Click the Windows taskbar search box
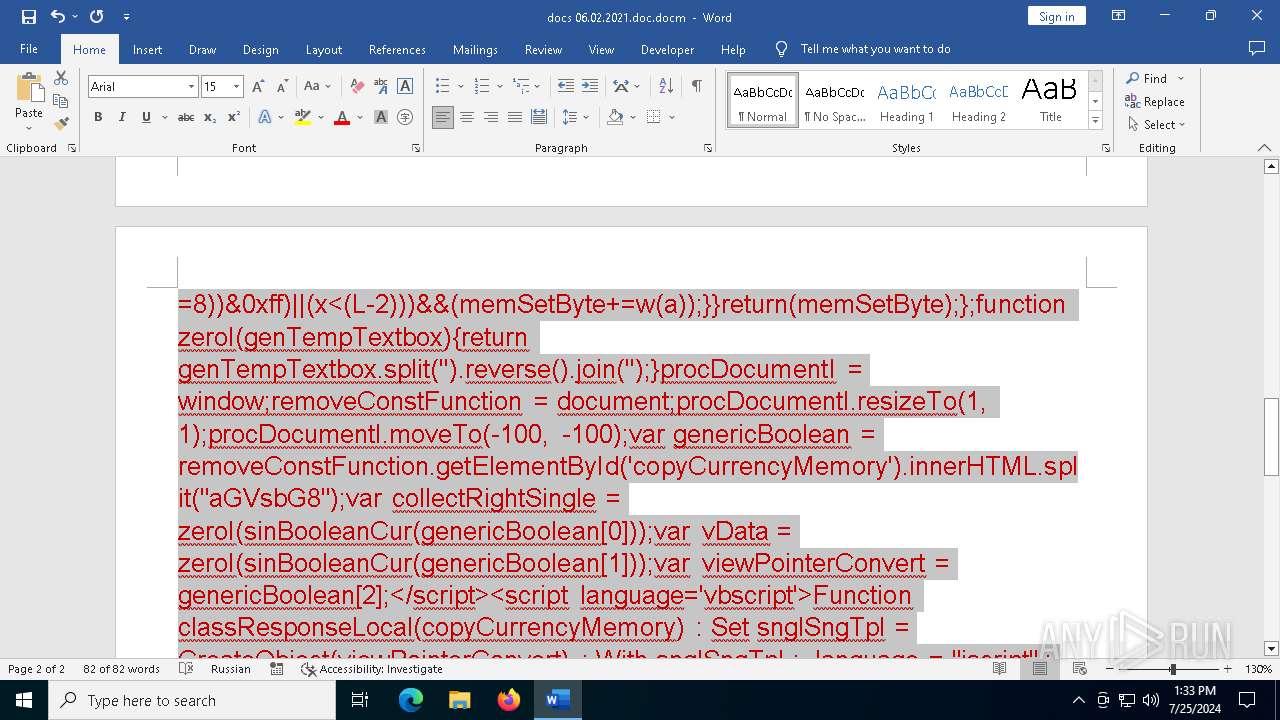This screenshot has height=720, width=1280. [192, 700]
